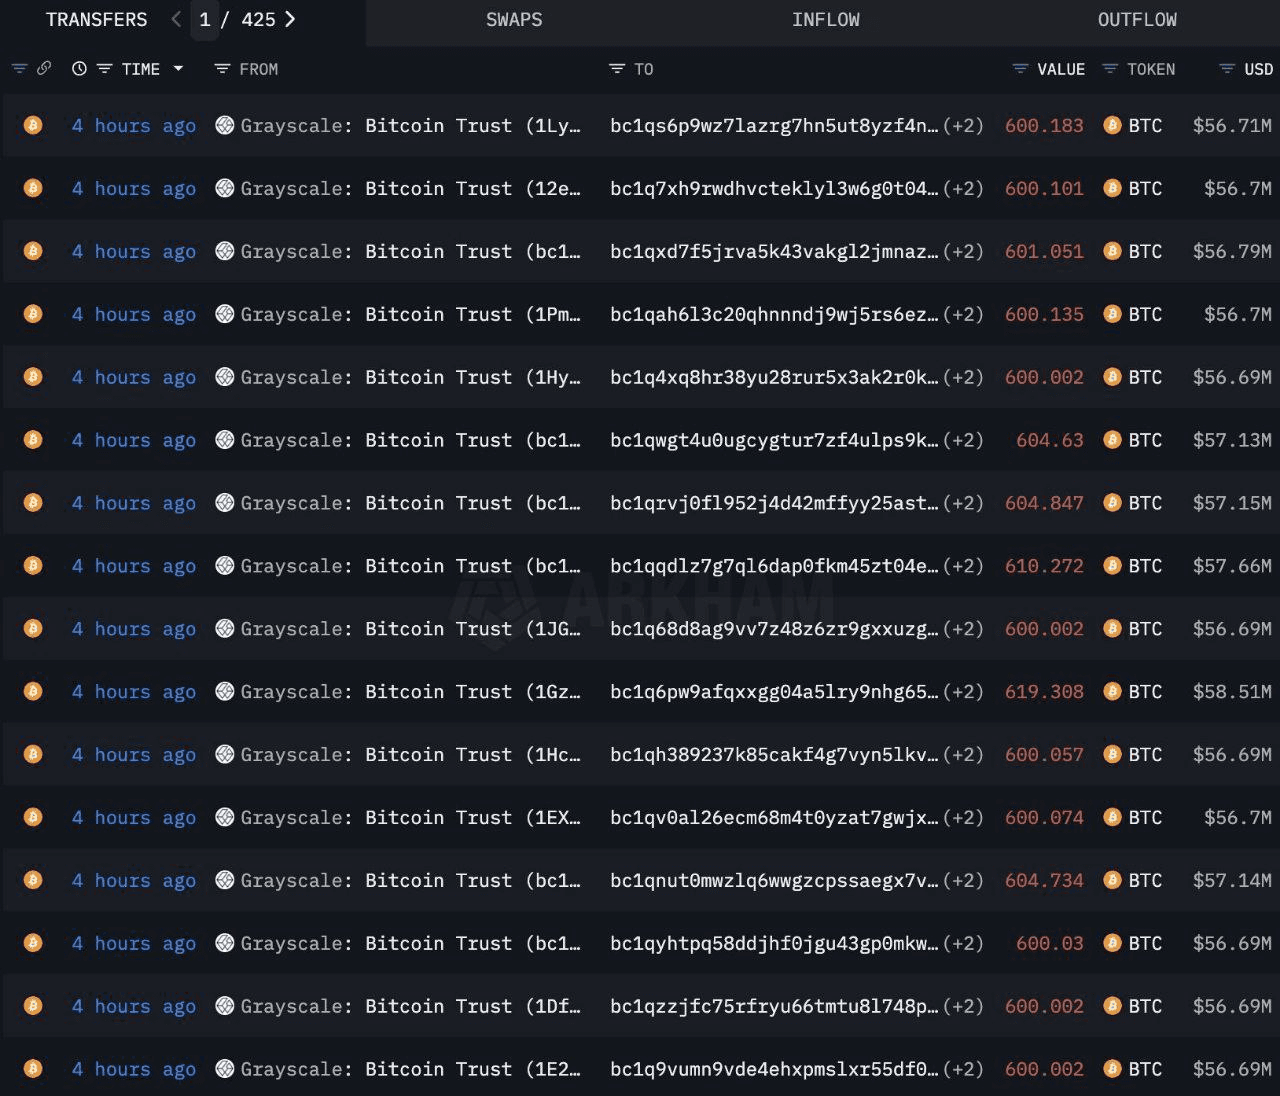Switch to the SWAPS tab

[x=514, y=20]
